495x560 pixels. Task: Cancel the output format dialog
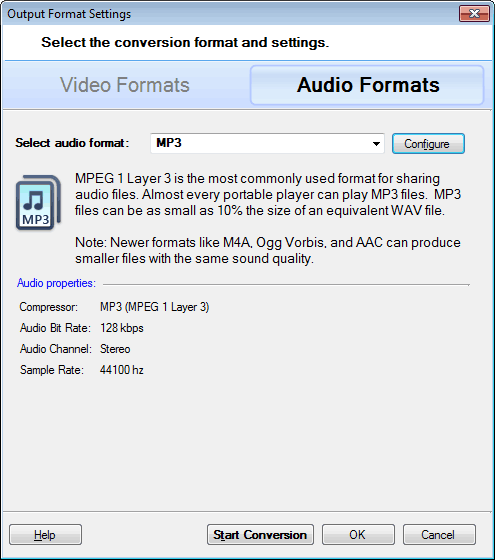(x=439, y=535)
